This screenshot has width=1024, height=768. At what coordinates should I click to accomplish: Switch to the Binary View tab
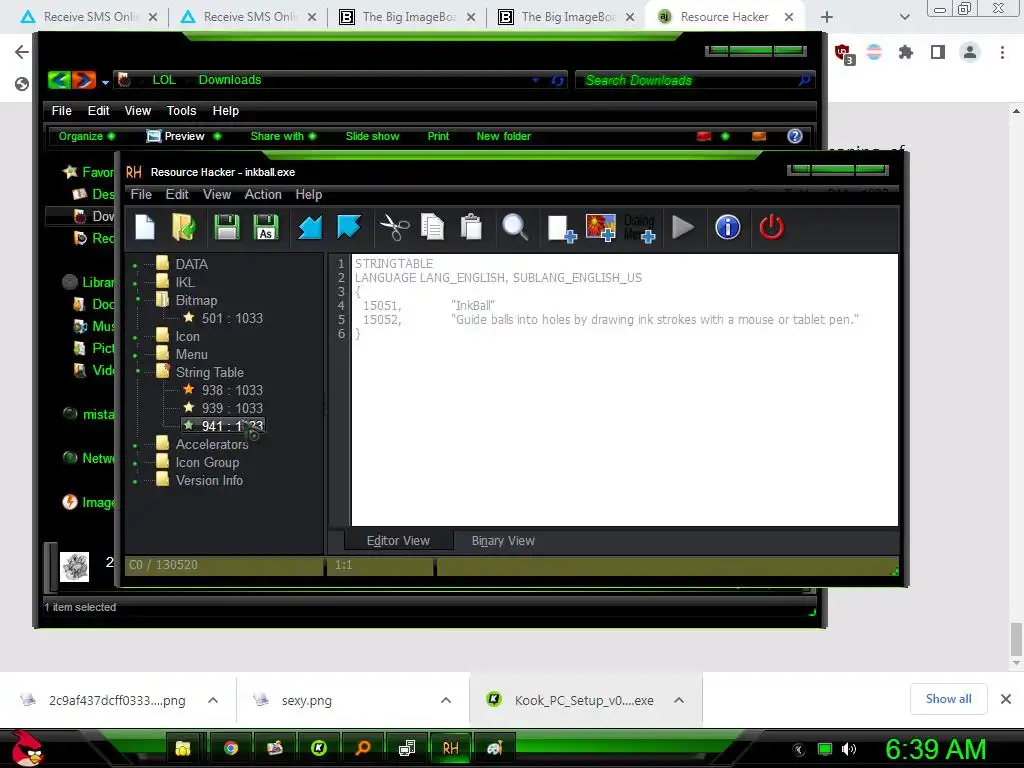(x=503, y=541)
